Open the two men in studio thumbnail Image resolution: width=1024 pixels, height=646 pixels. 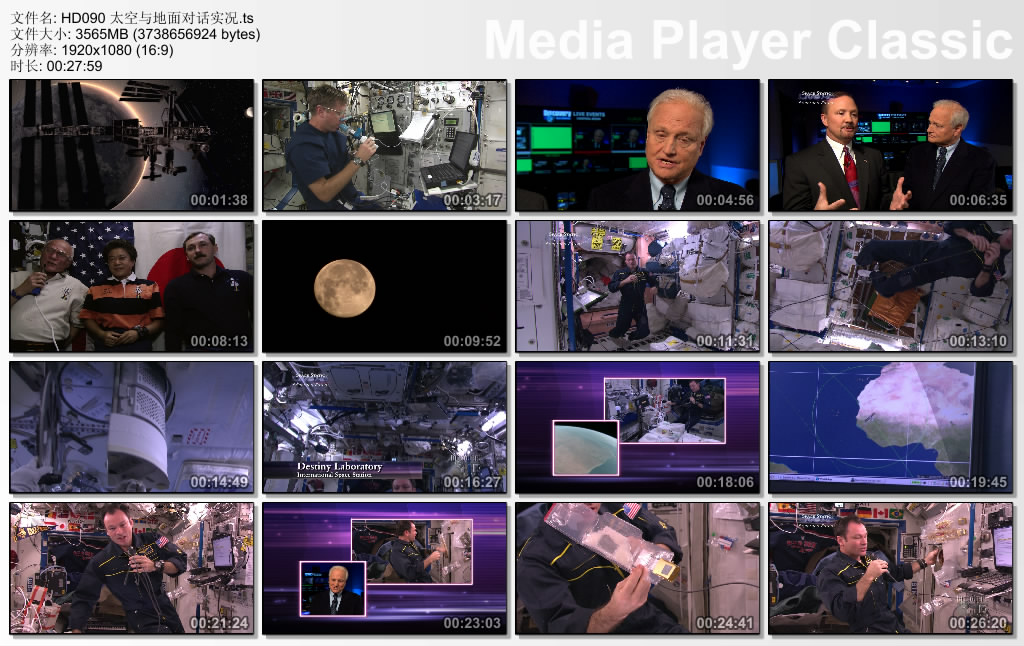click(x=891, y=146)
